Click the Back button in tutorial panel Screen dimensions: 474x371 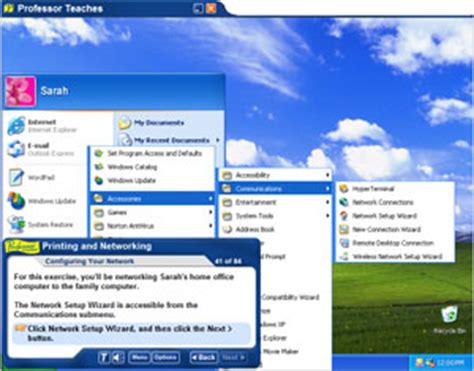coord(203,358)
